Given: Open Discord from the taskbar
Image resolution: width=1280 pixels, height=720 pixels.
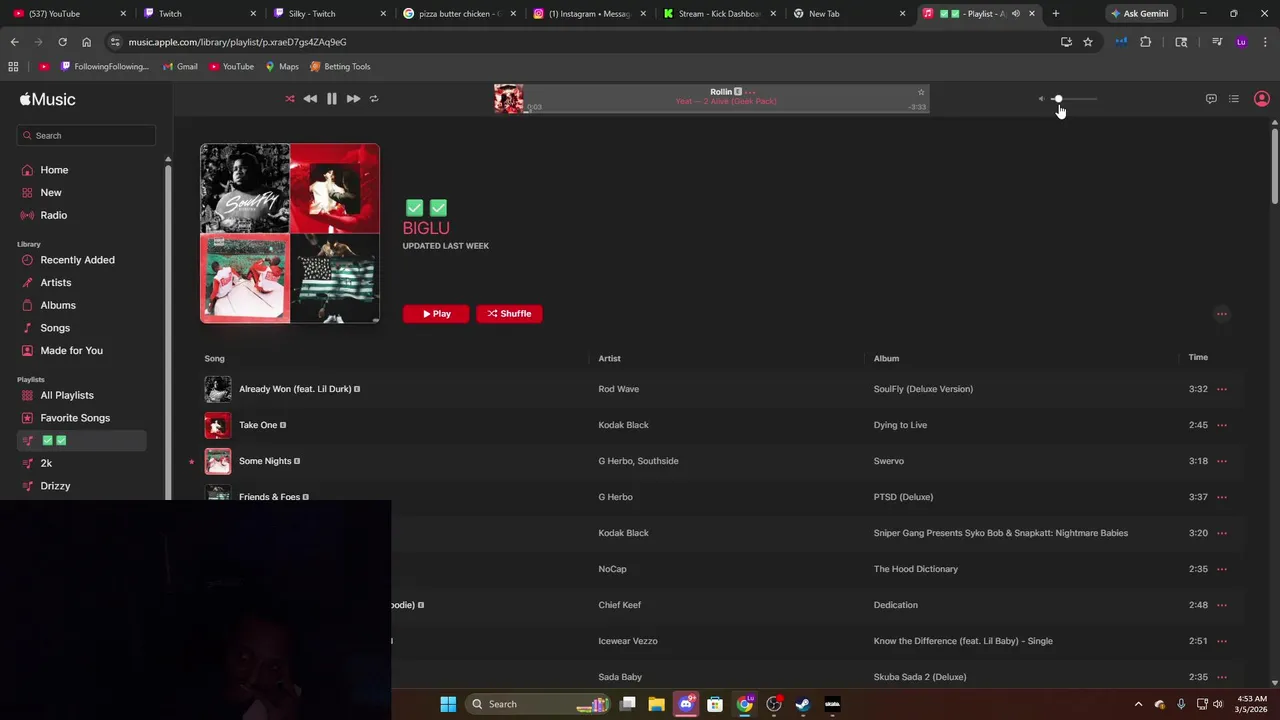Looking at the screenshot, I should pos(686,704).
